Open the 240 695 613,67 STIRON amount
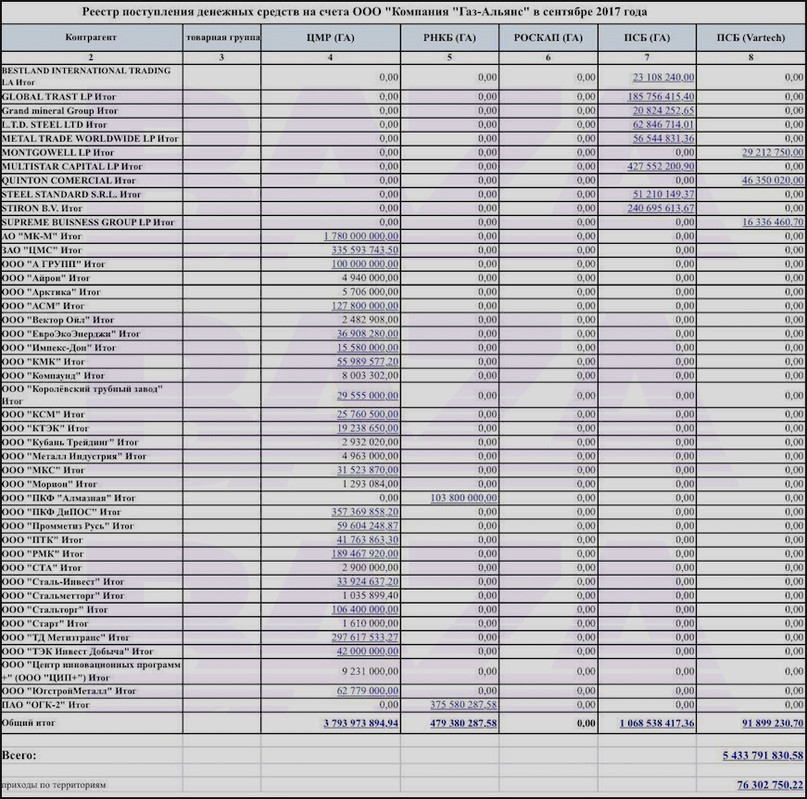Image resolution: width=807 pixels, height=799 pixels. coord(660,208)
